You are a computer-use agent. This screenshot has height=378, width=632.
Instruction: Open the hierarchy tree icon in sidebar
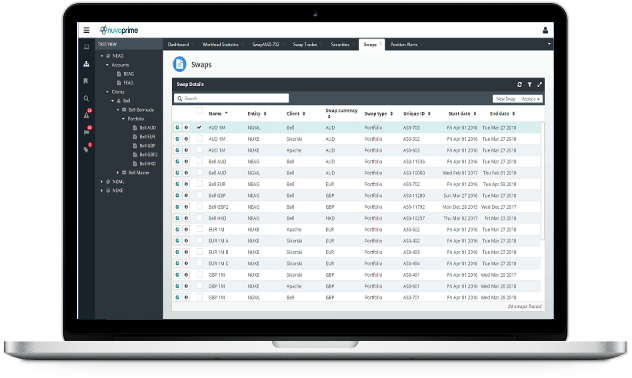pyautogui.click(x=86, y=64)
